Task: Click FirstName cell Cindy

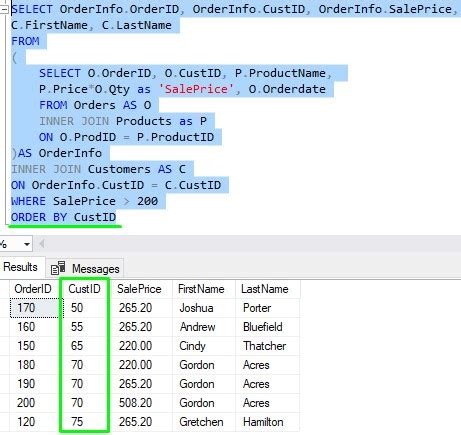Action: (204, 346)
